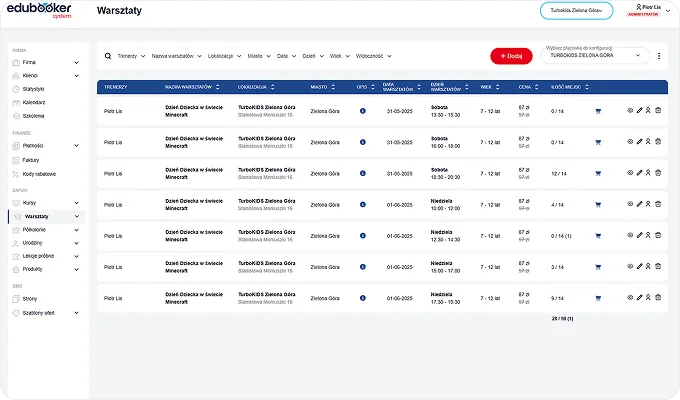Click the search magnifier icon in filter bar
The height and width of the screenshot is (400, 680).
[x=108, y=56]
